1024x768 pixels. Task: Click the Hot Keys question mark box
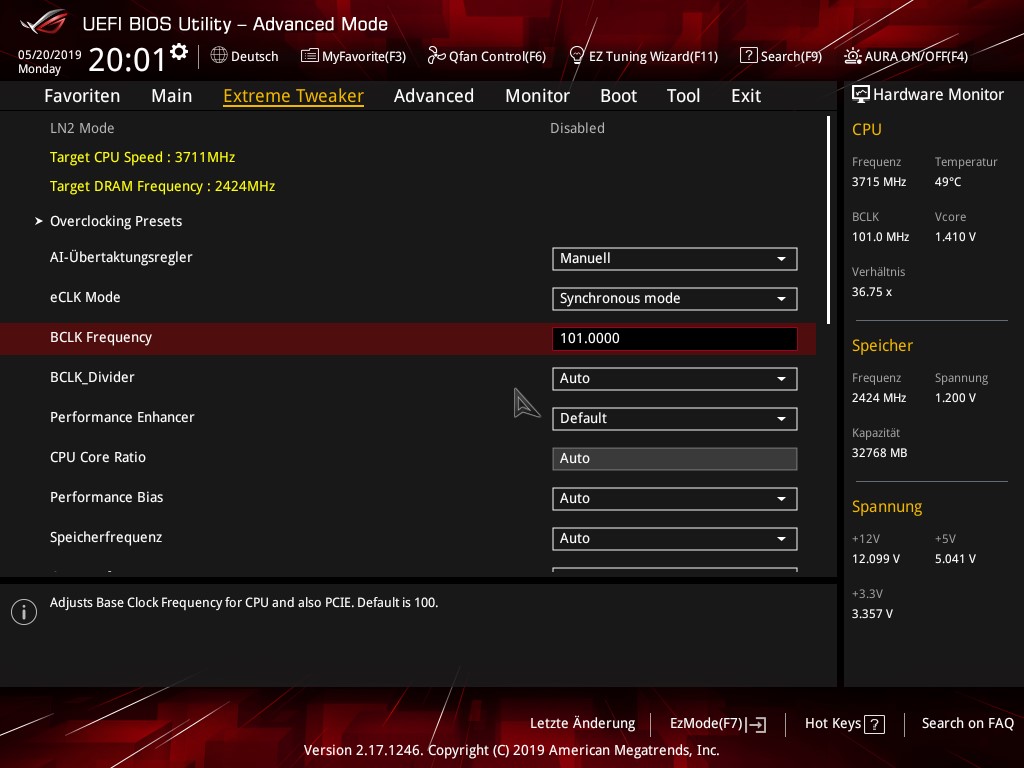tap(874, 724)
